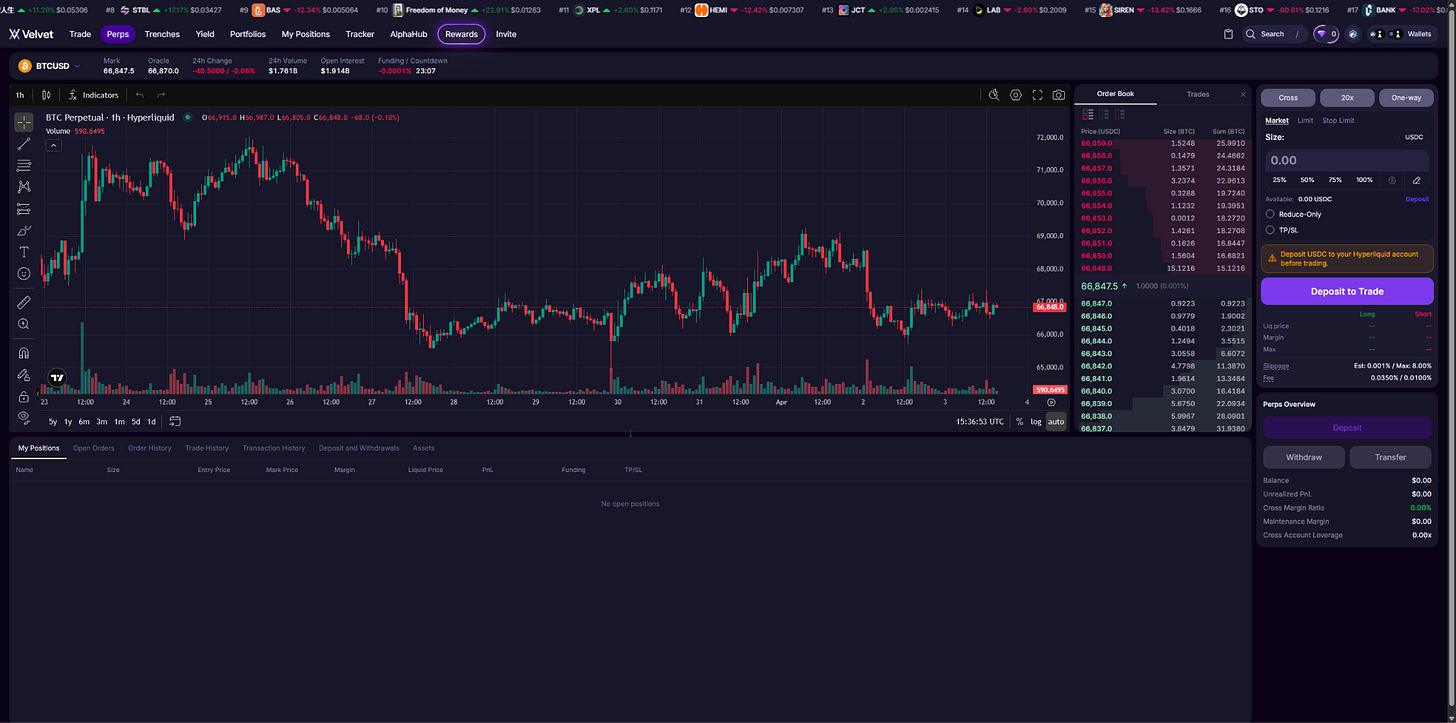Open the 1h timeframe interval dropdown
1456x723 pixels.
point(20,95)
